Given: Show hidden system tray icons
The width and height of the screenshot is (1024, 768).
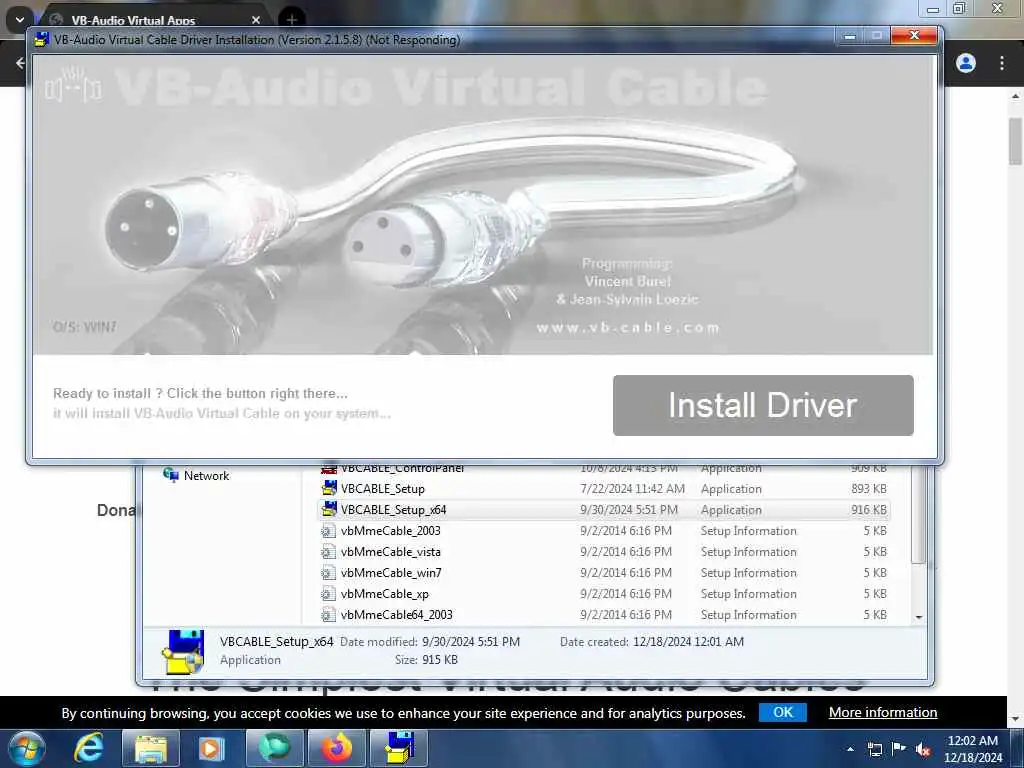Looking at the screenshot, I should pos(850,749).
